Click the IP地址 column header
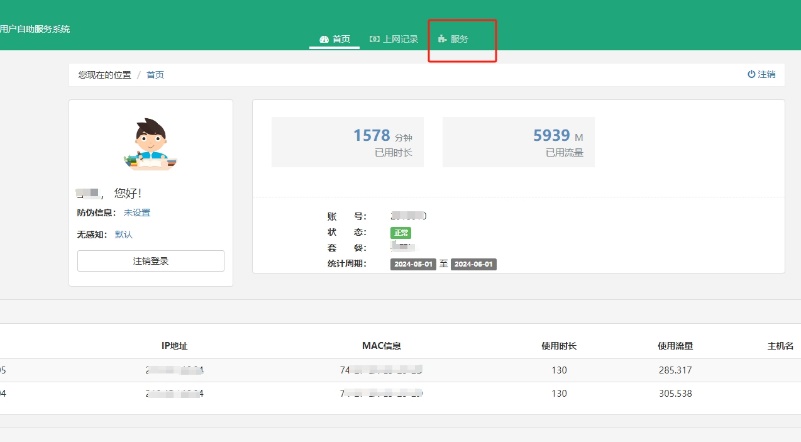801x442 pixels. [x=174, y=346]
